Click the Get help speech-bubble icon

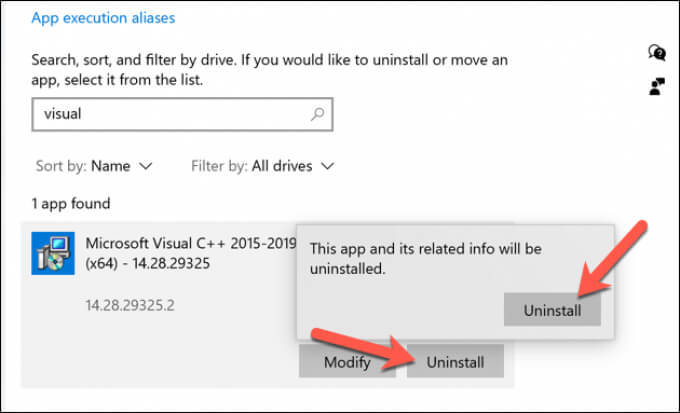pos(657,53)
